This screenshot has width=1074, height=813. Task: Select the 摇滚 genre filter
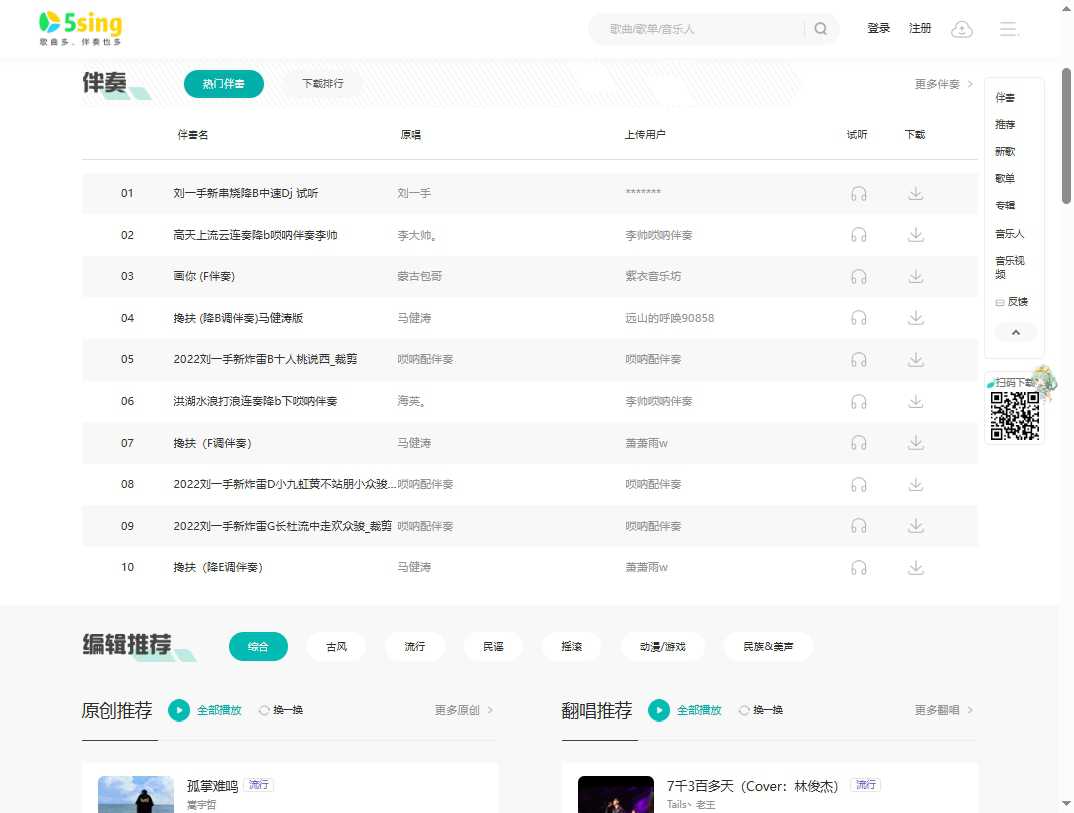pyautogui.click(x=571, y=647)
